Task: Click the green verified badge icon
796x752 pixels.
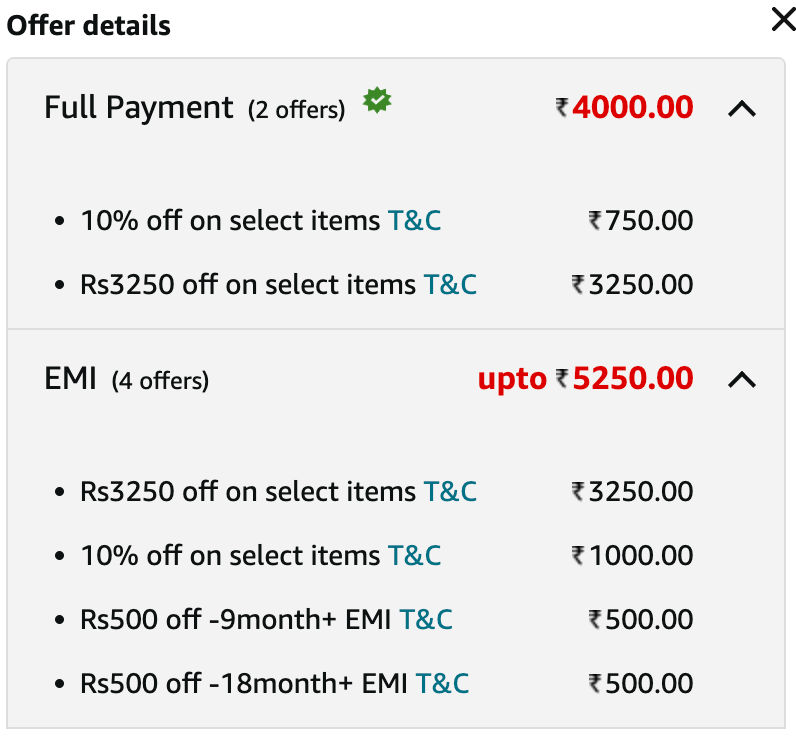Action: (377, 100)
